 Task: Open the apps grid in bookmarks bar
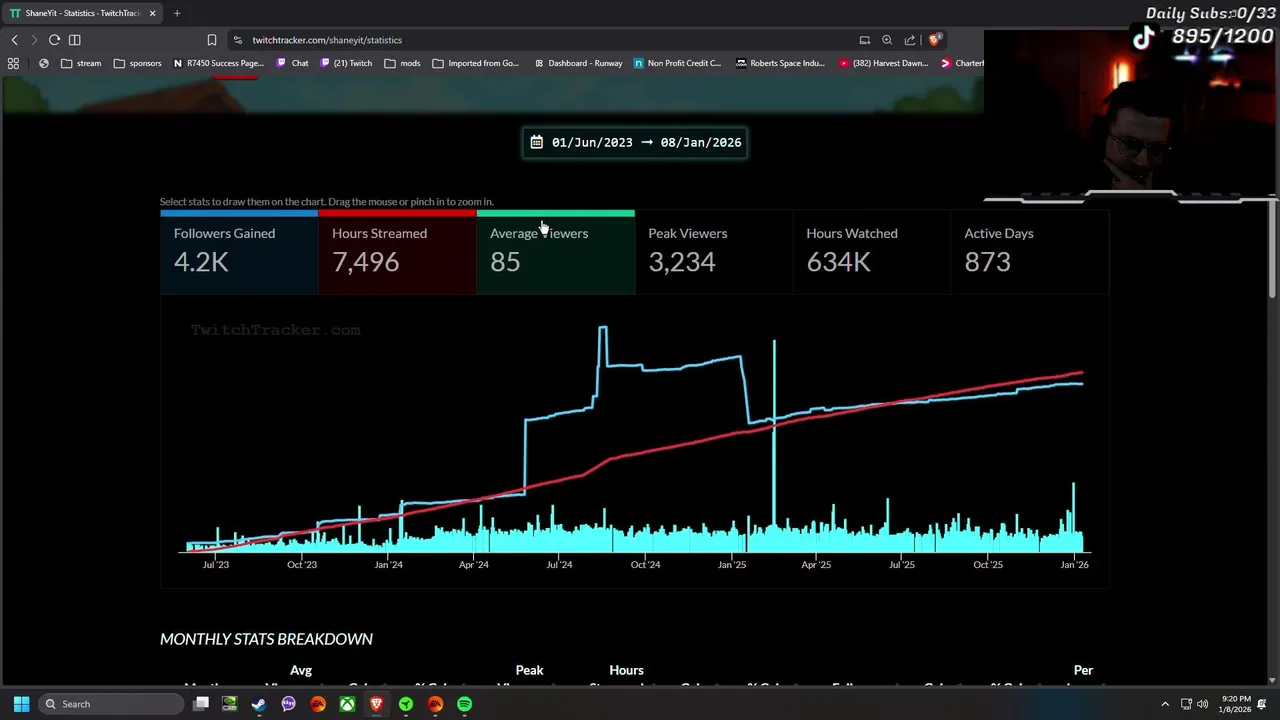point(13,63)
